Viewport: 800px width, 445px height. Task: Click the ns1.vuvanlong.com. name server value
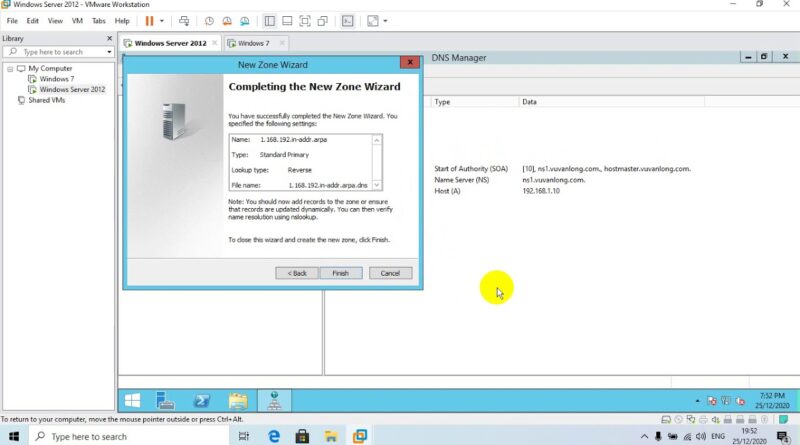(554, 180)
